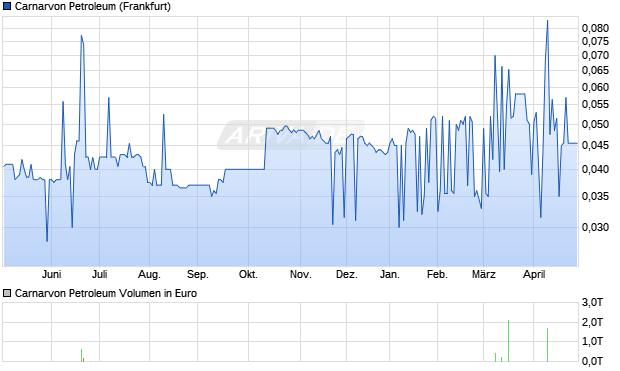
Task: Click the 0,040 price axis label
Action: [x=595, y=169]
